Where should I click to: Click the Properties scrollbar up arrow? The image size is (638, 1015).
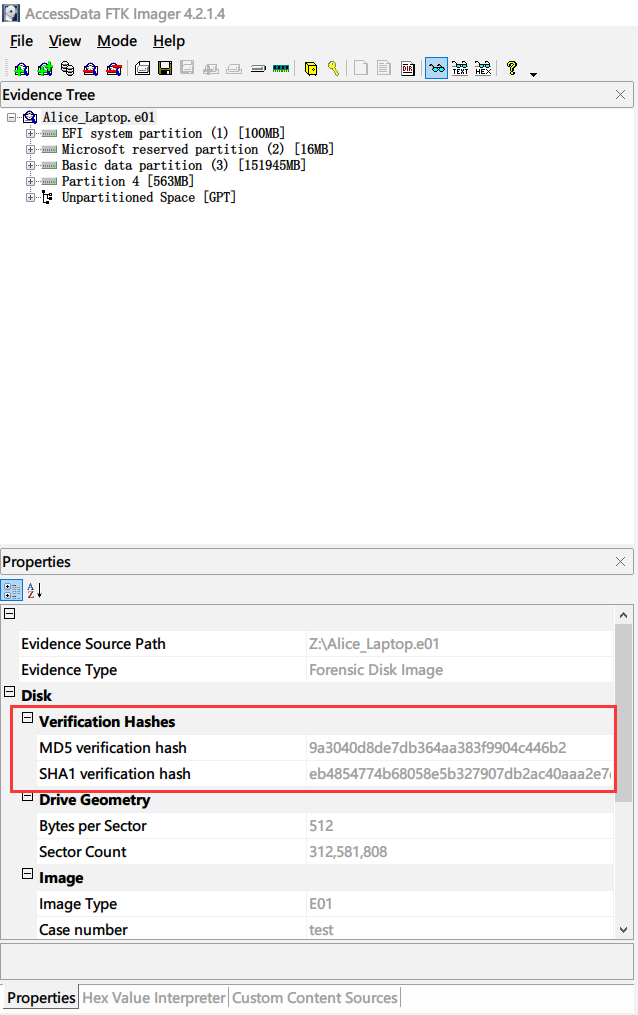(x=623, y=615)
